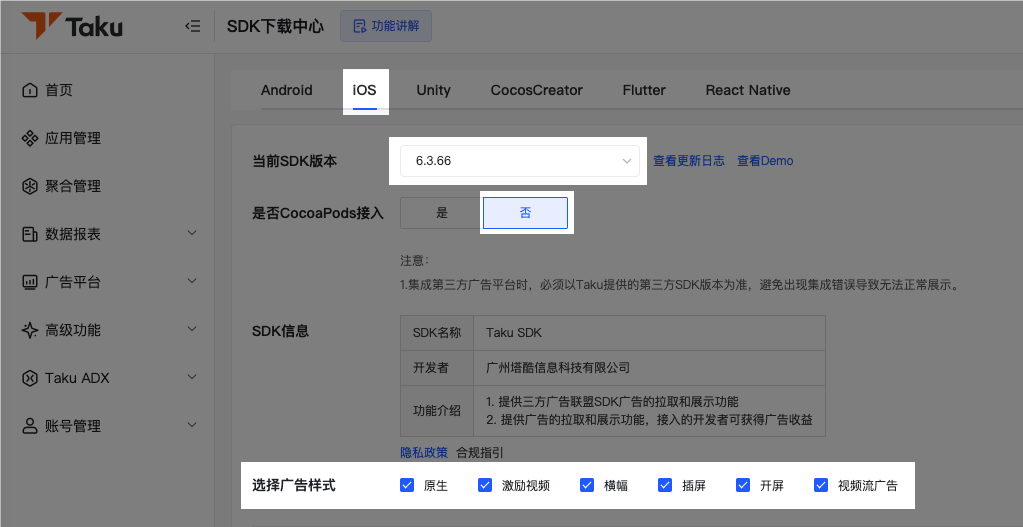This screenshot has width=1023, height=527.
Task: Open the 查看更新日志 link
Action: (x=689, y=160)
